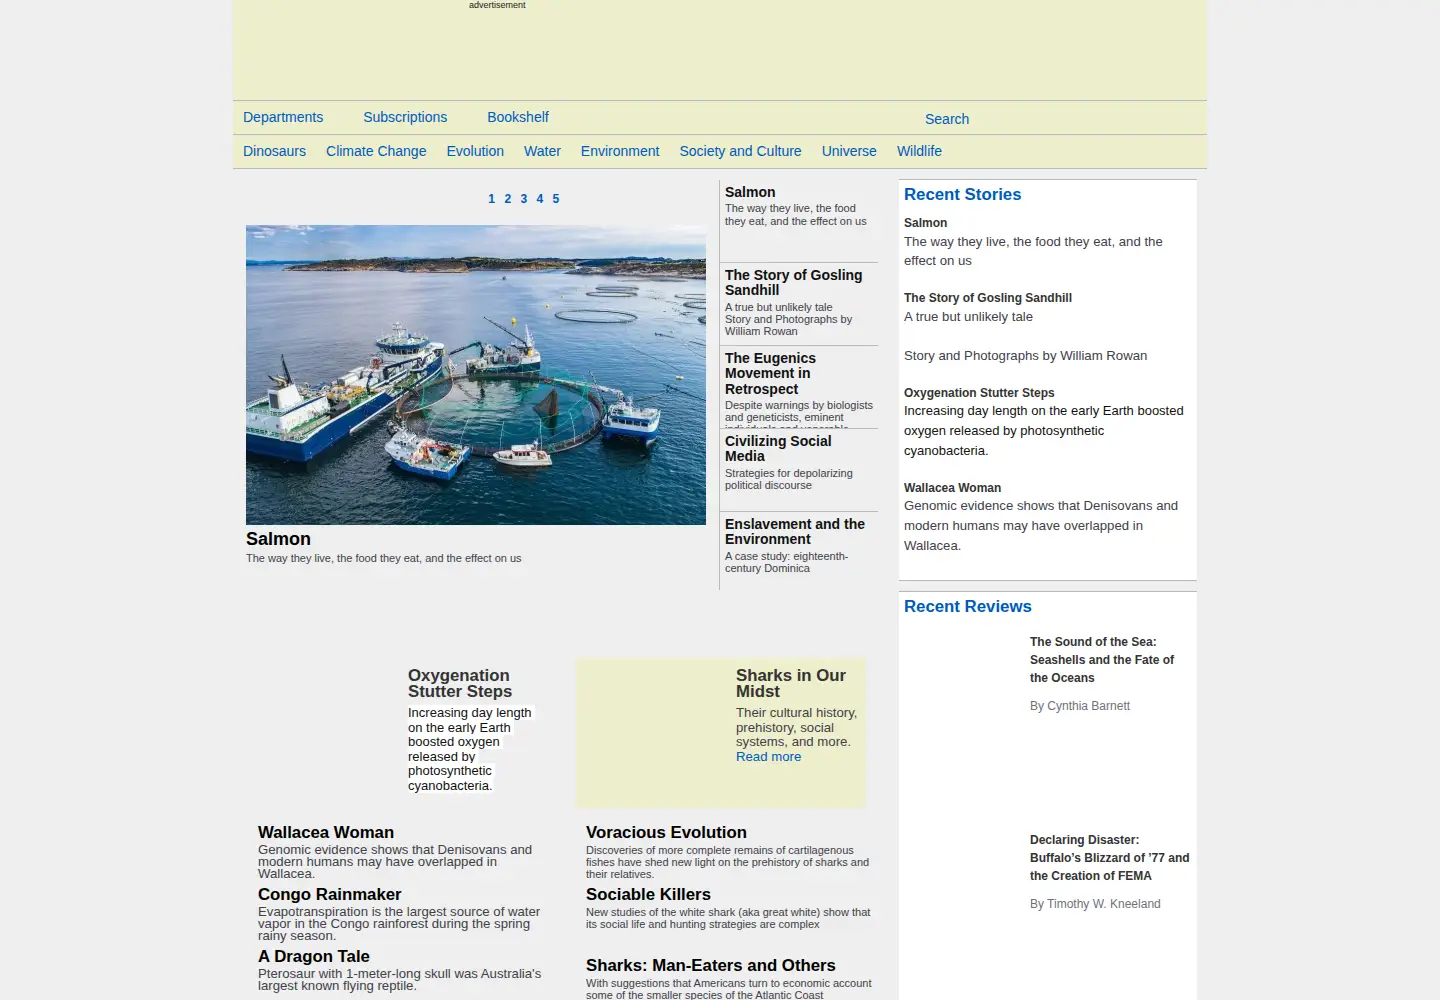Open the Salmon headline below the photo
This screenshot has width=1440, height=1000.
pyautogui.click(x=278, y=539)
